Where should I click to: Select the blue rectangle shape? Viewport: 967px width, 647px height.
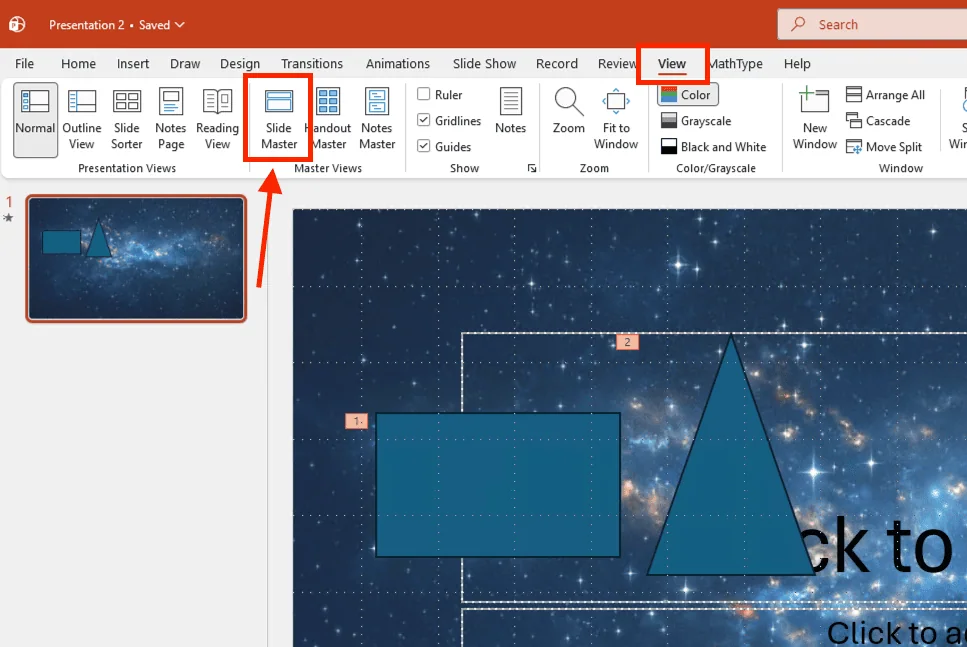[x=498, y=485]
